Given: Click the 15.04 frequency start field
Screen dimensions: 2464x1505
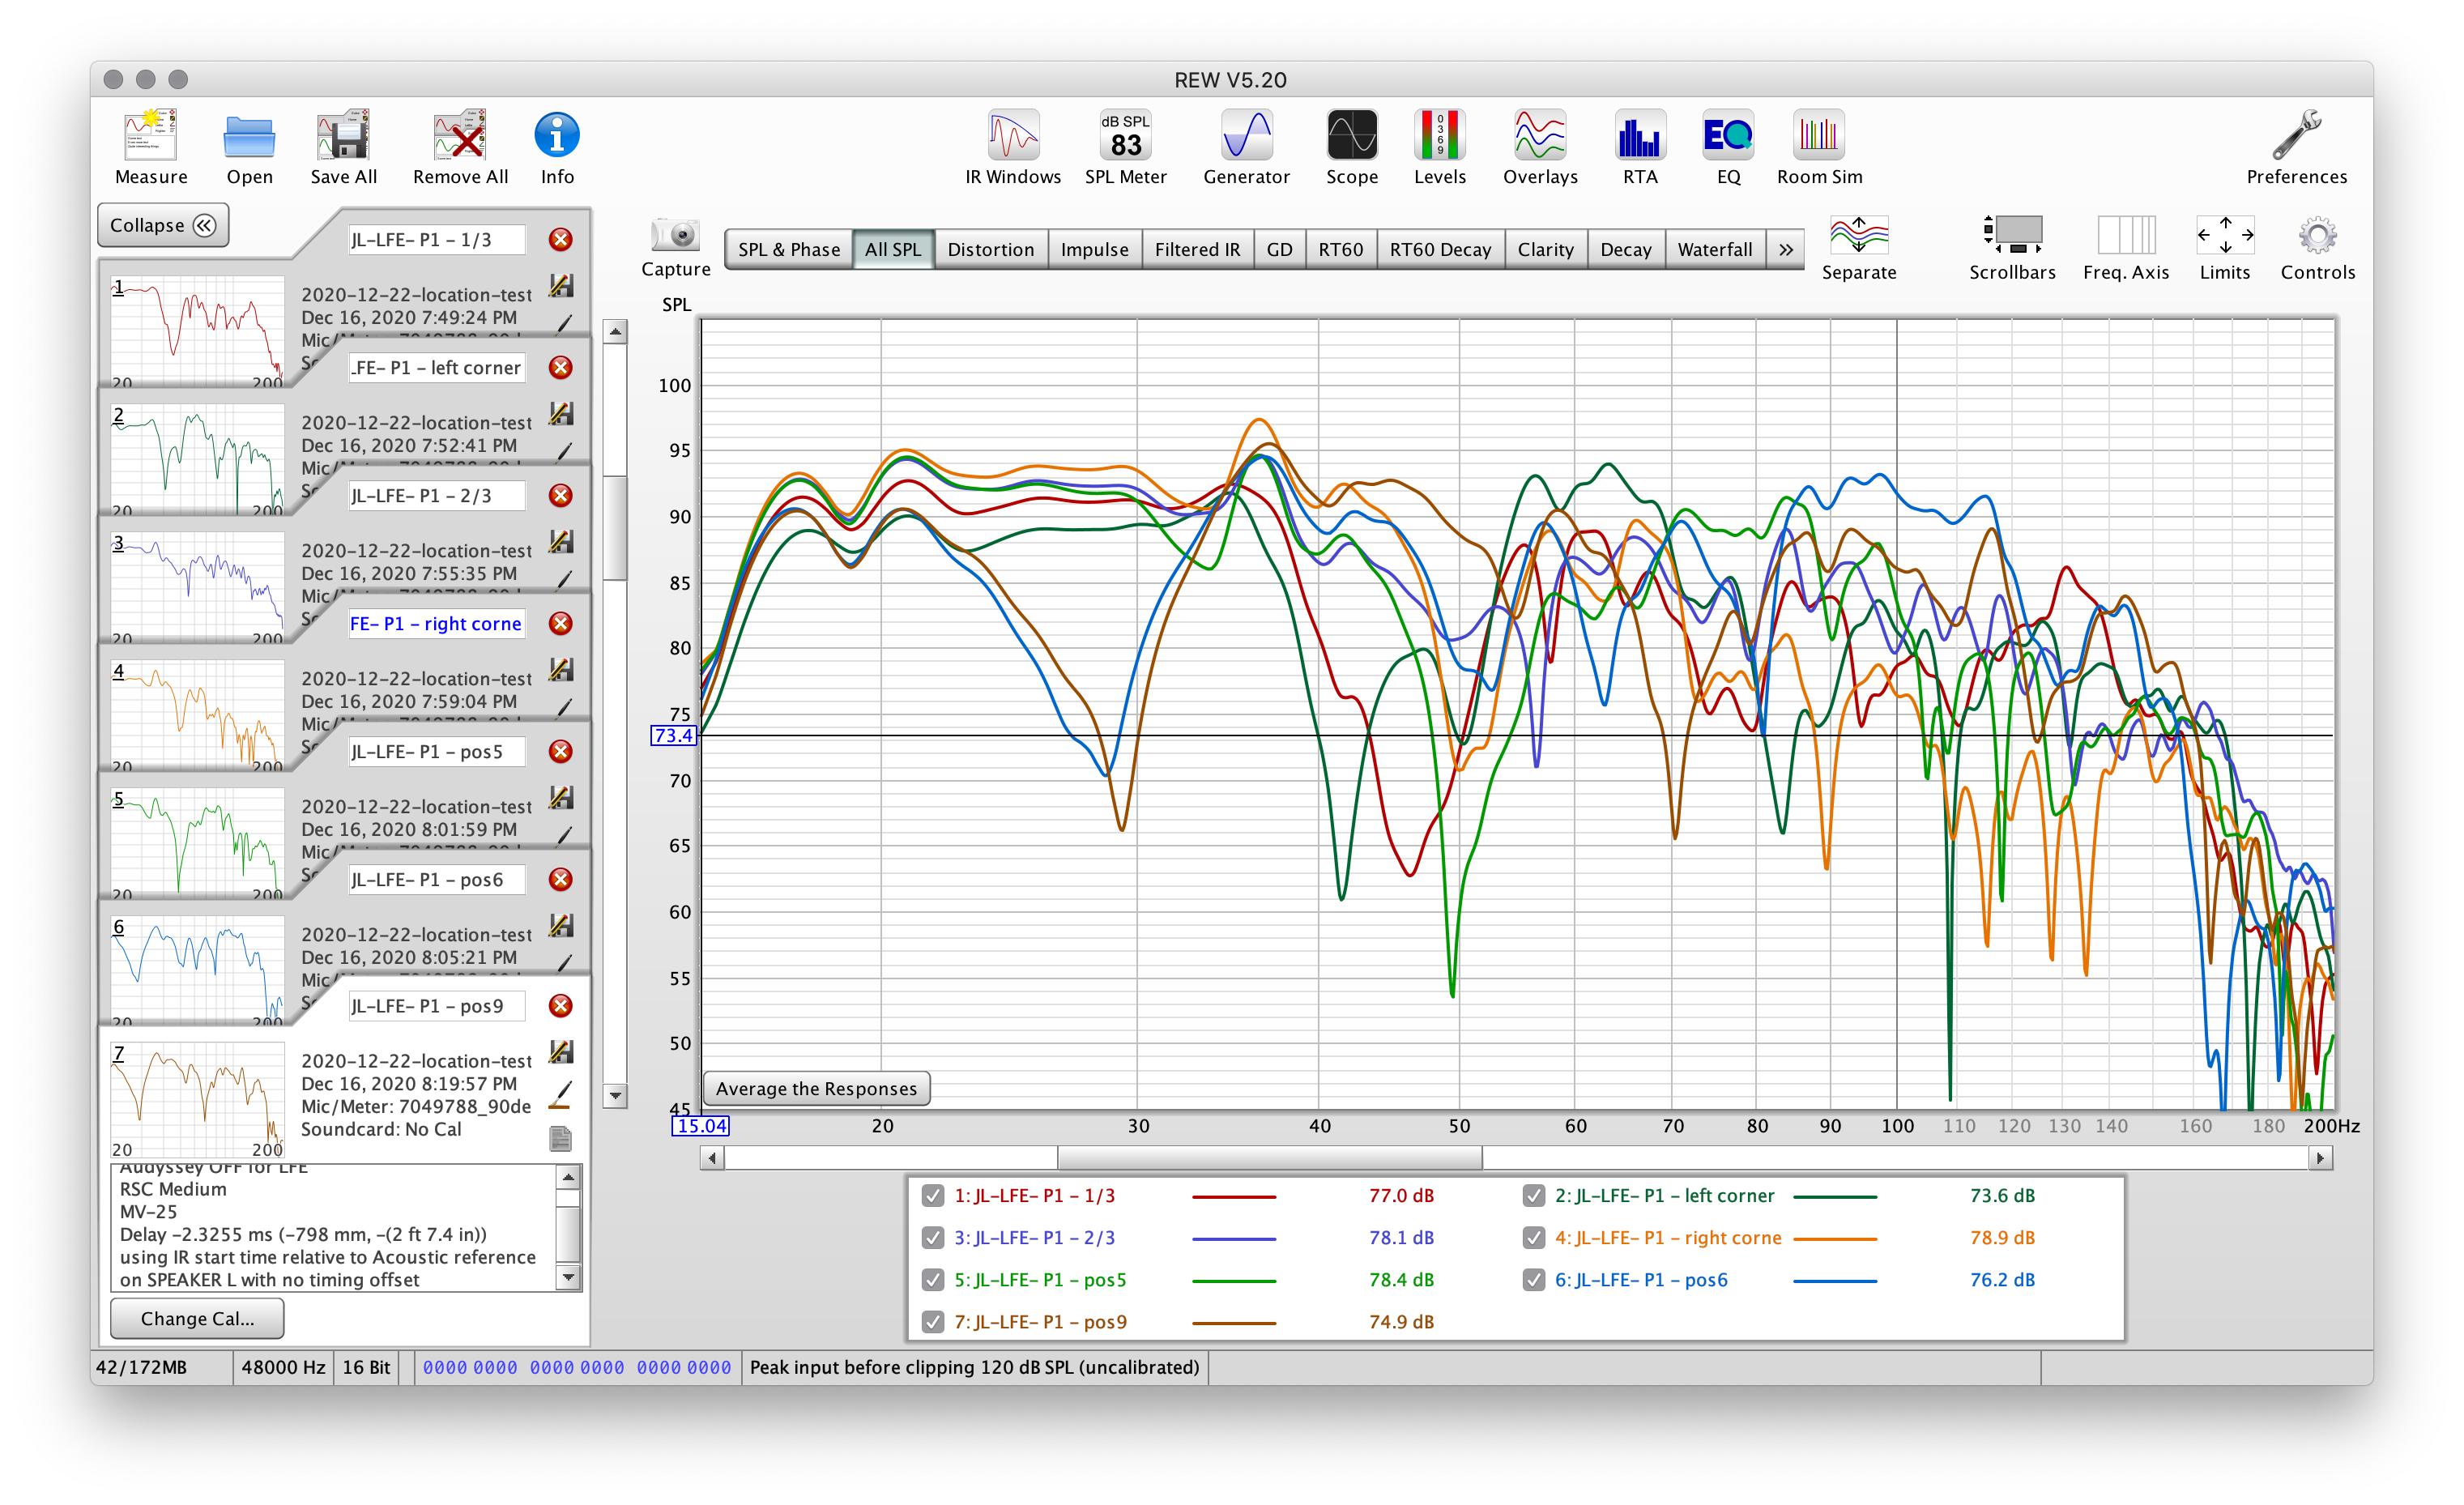Looking at the screenshot, I should tap(700, 1127).
